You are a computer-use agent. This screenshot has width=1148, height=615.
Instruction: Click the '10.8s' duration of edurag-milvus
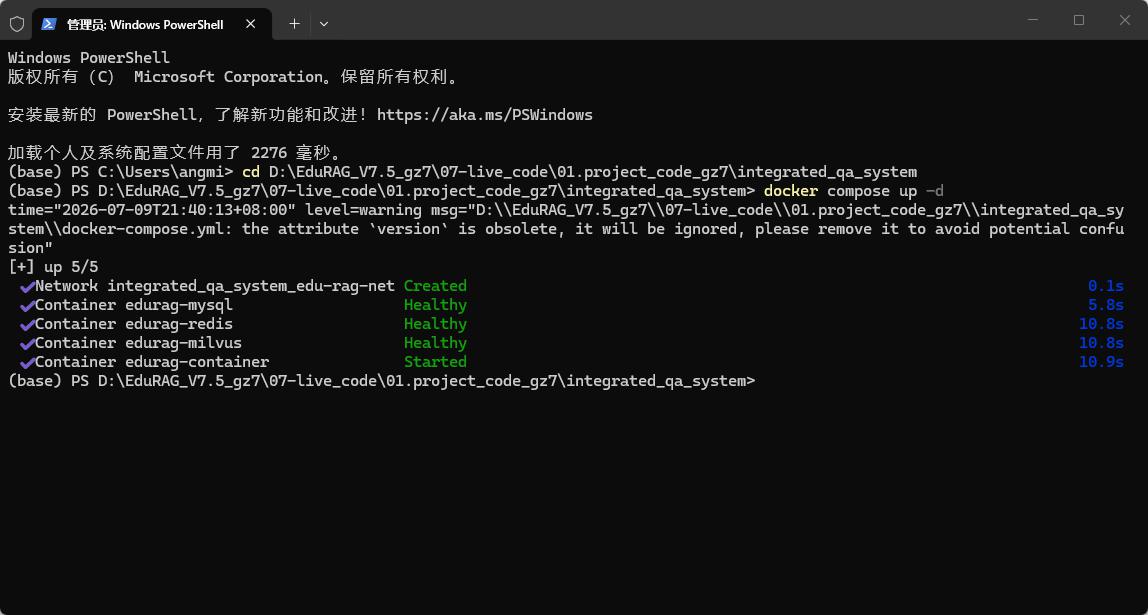(1101, 343)
